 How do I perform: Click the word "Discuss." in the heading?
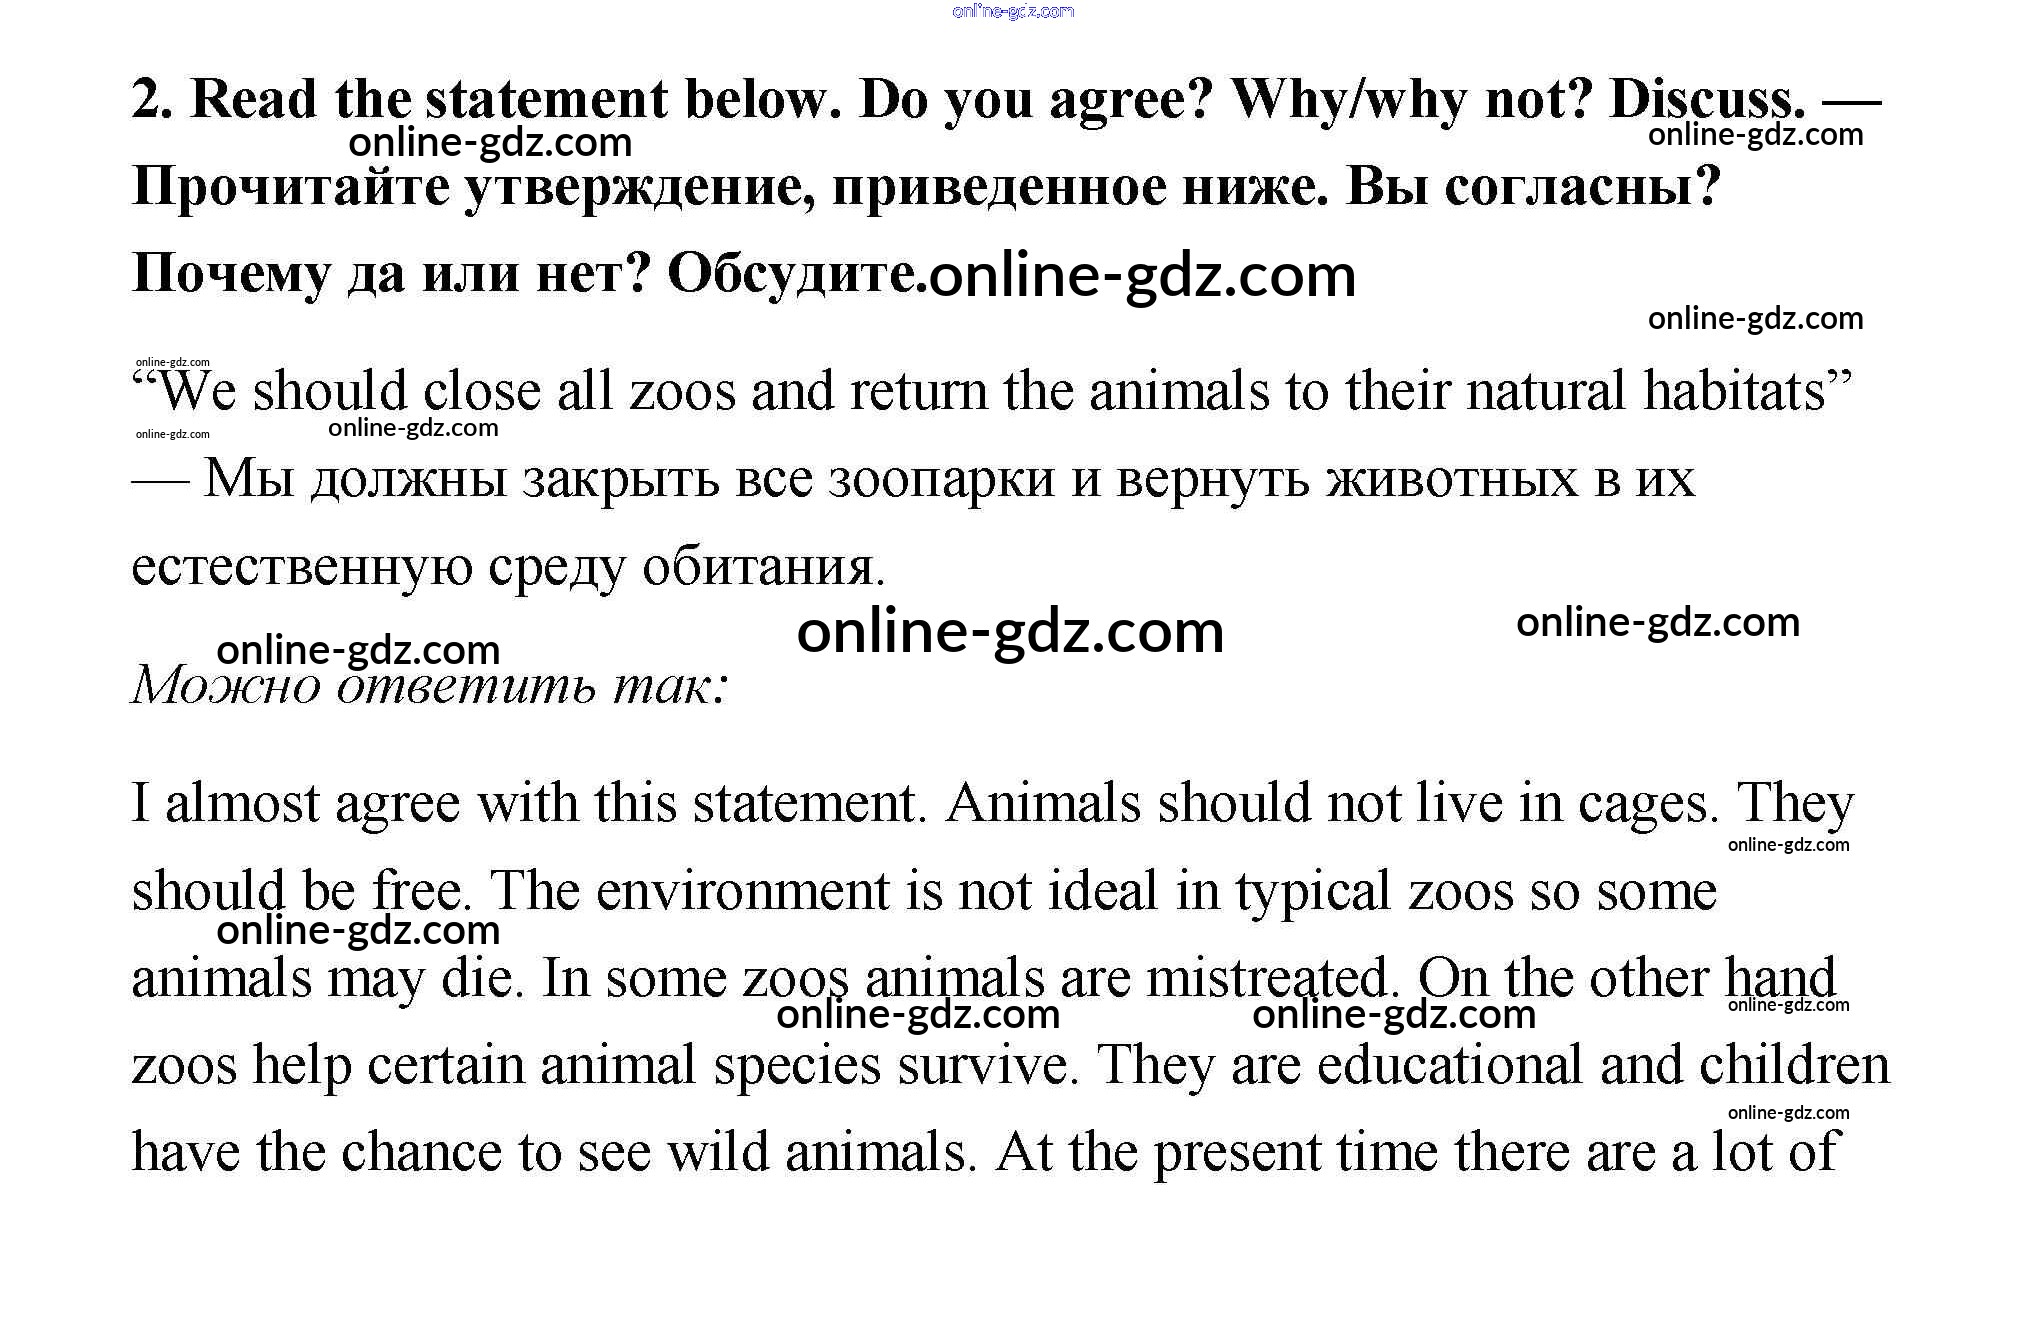coord(1707,99)
